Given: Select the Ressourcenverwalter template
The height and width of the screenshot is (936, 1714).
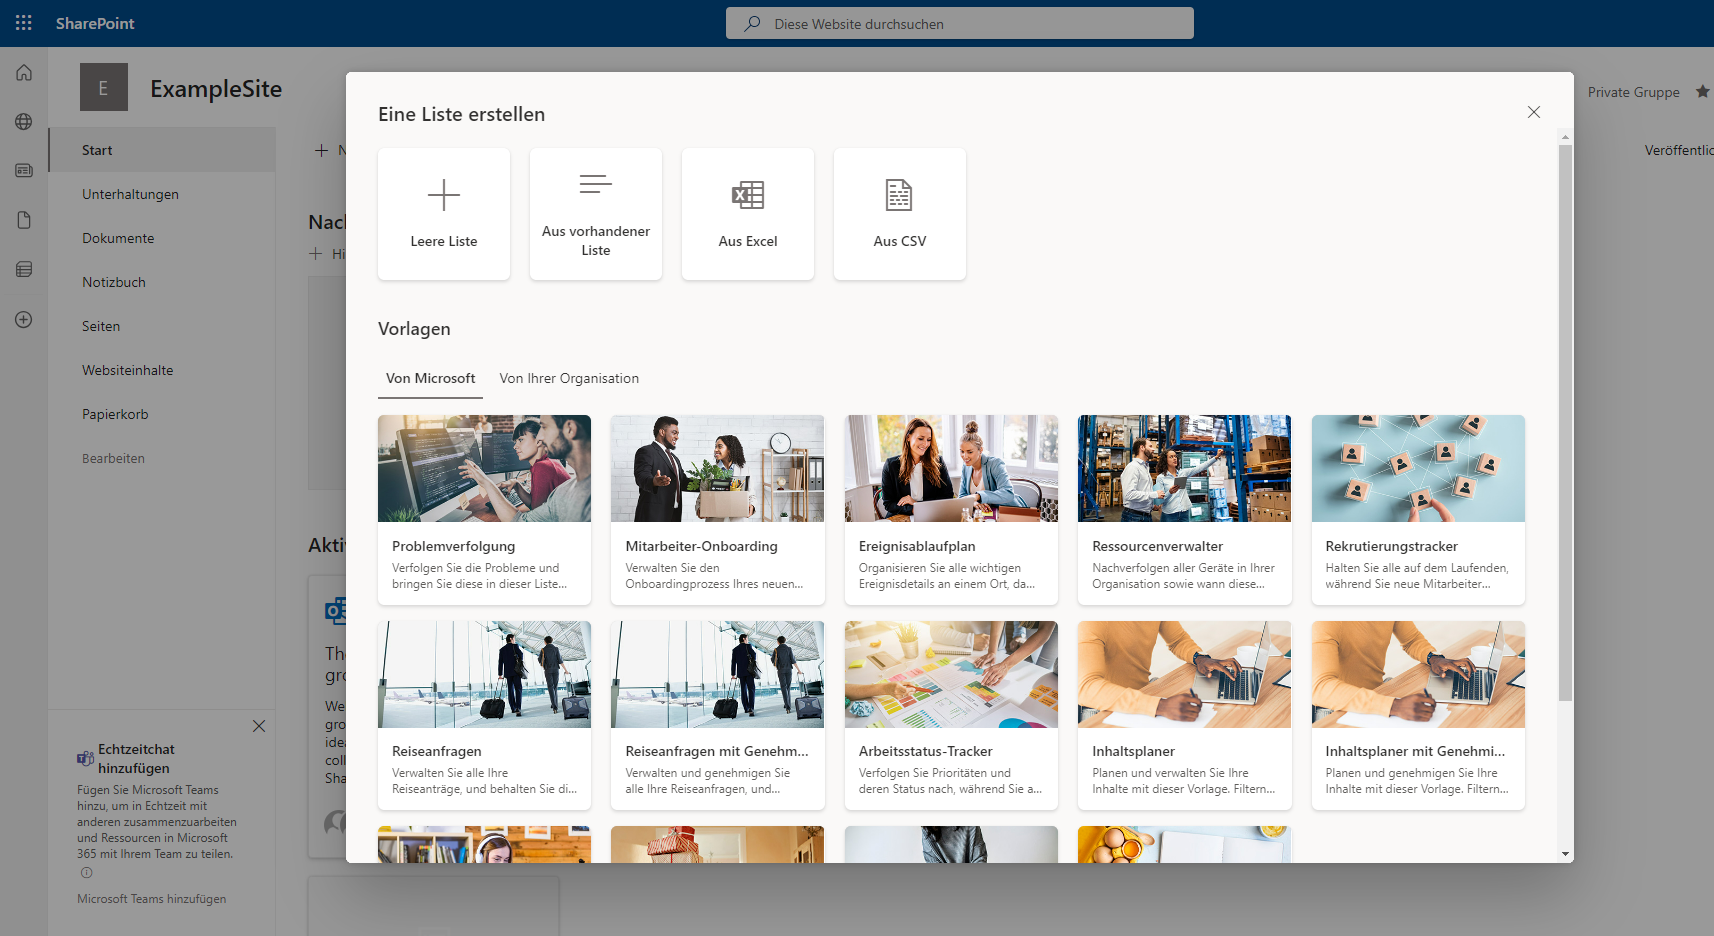Looking at the screenshot, I should pos(1185,510).
